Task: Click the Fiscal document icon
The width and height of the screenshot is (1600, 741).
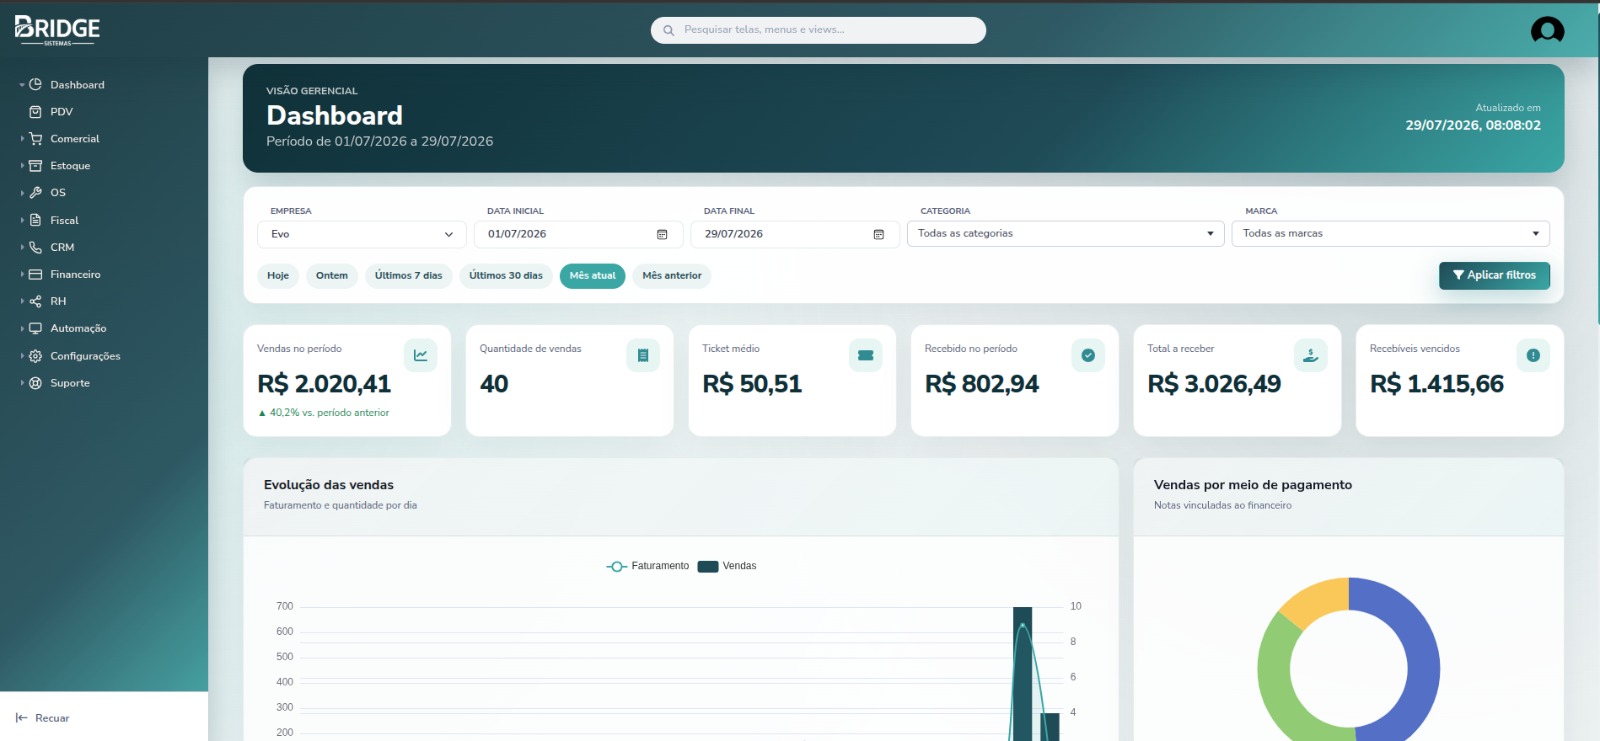Action: 35,220
